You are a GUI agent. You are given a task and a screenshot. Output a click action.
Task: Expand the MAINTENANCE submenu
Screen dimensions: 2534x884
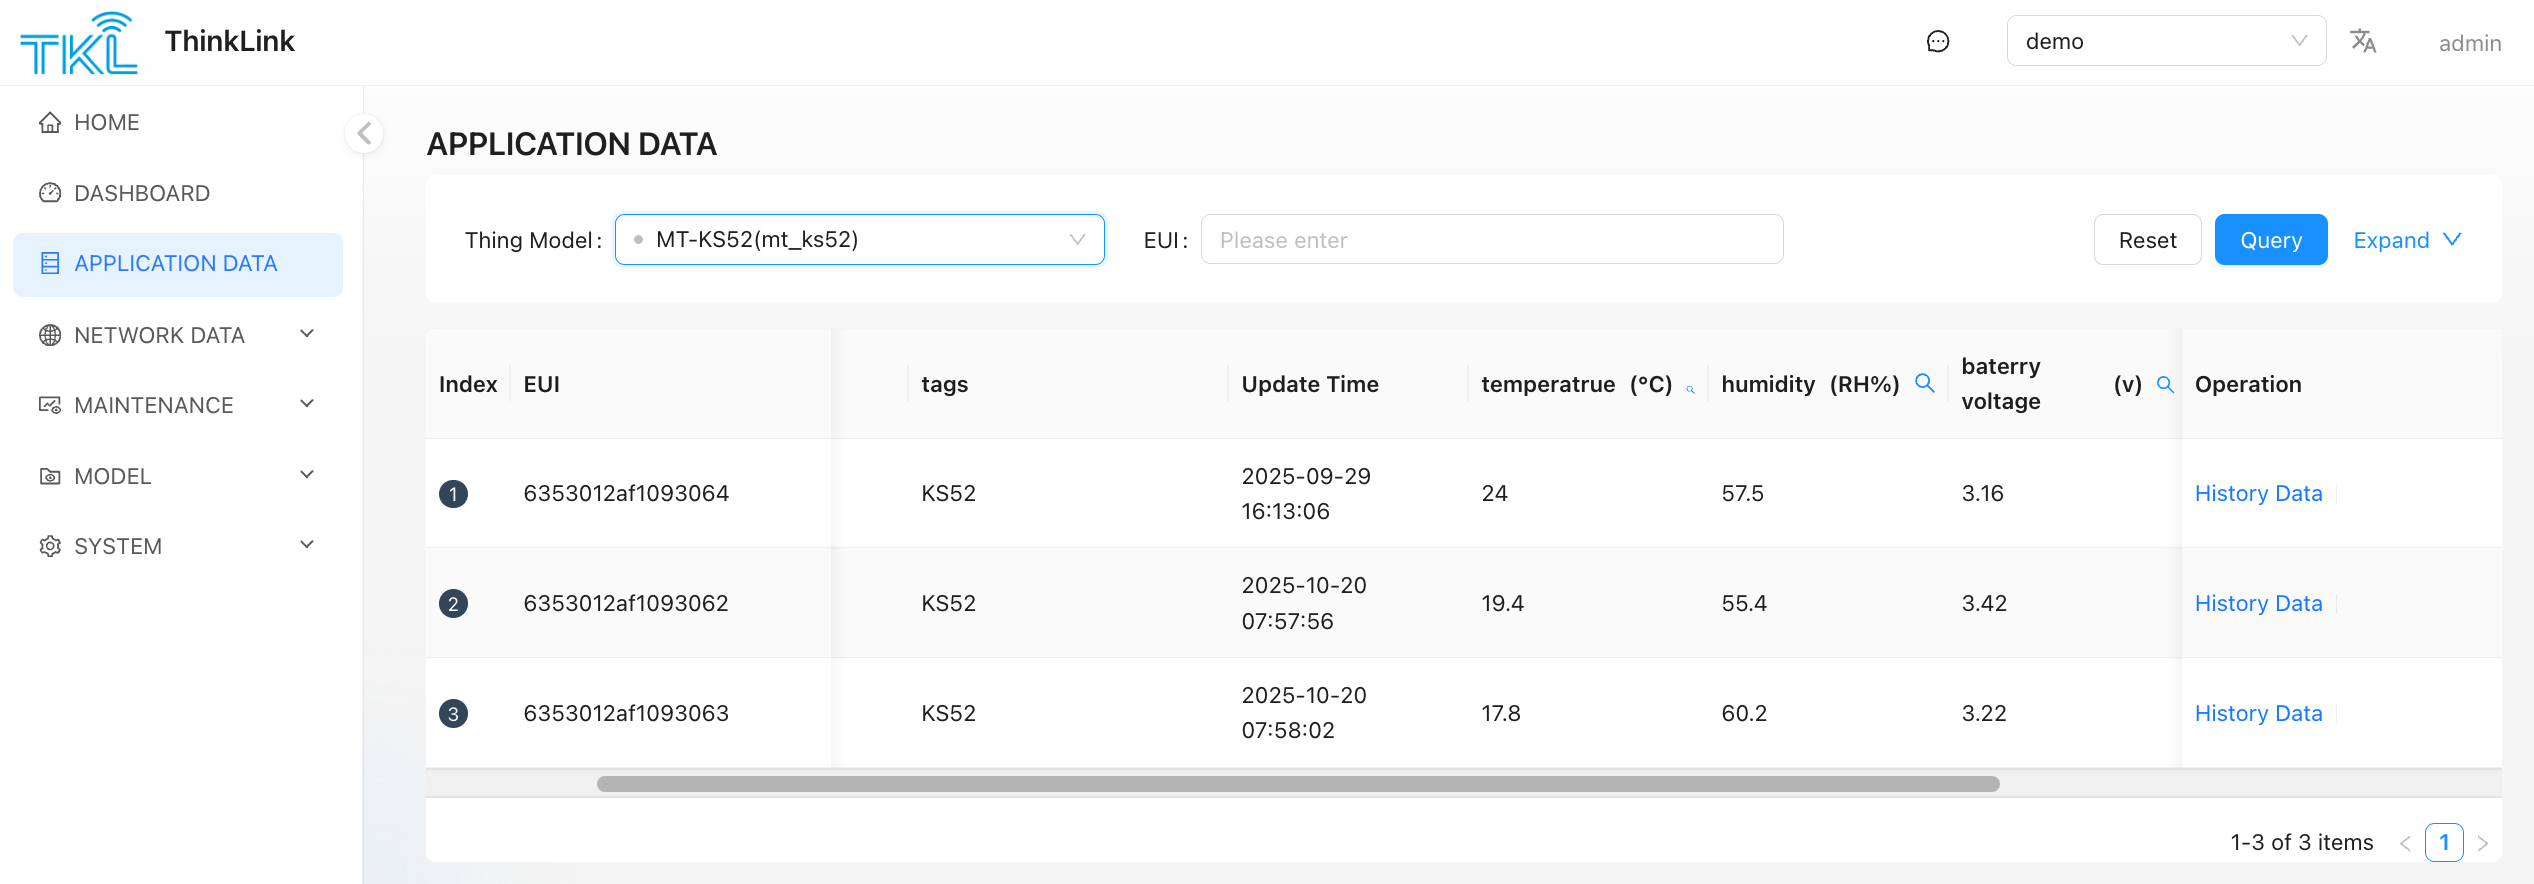(x=178, y=405)
